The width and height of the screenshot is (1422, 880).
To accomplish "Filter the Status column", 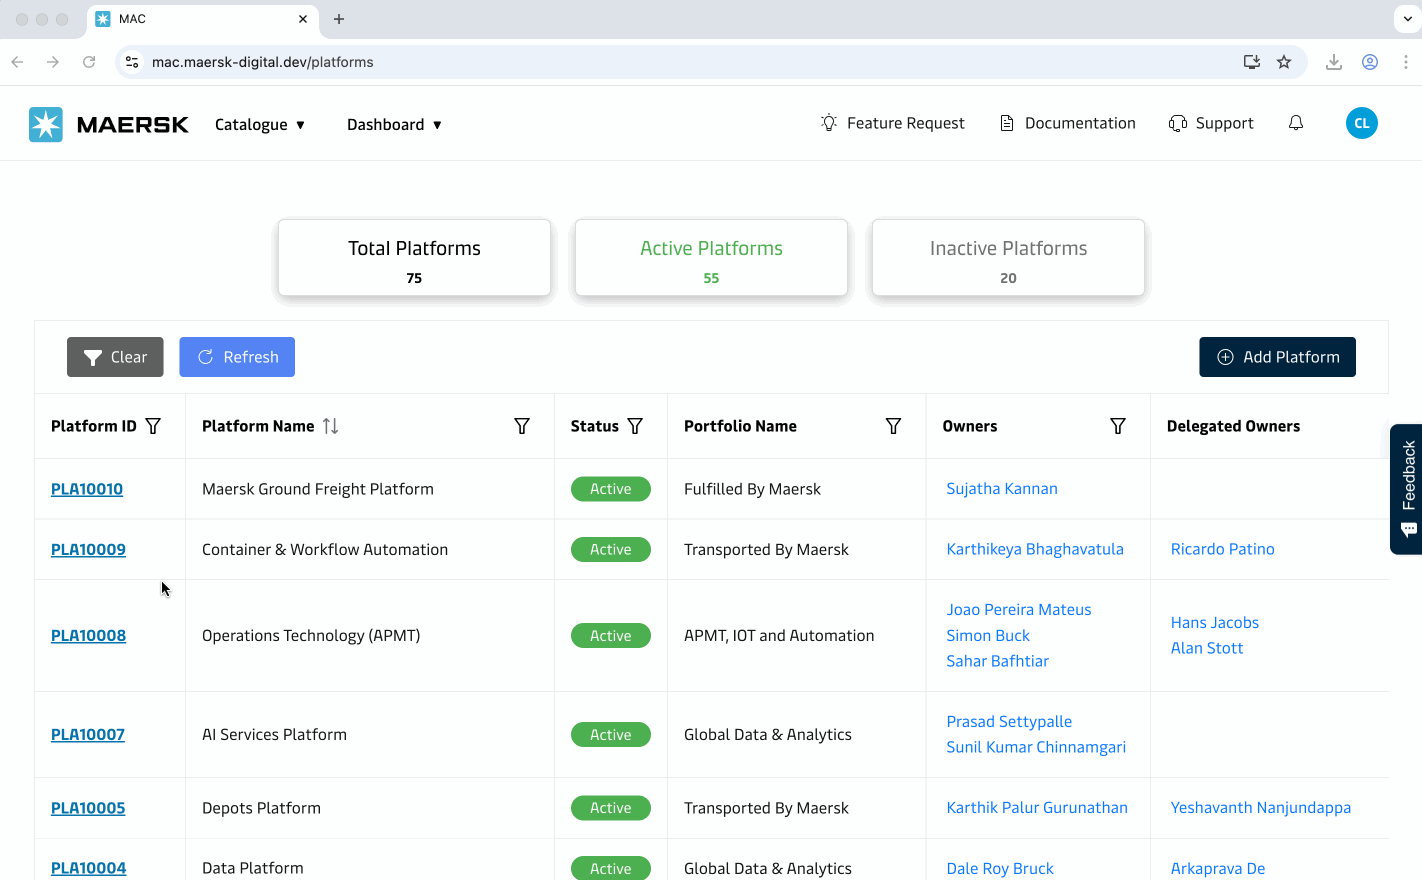I will click(635, 426).
